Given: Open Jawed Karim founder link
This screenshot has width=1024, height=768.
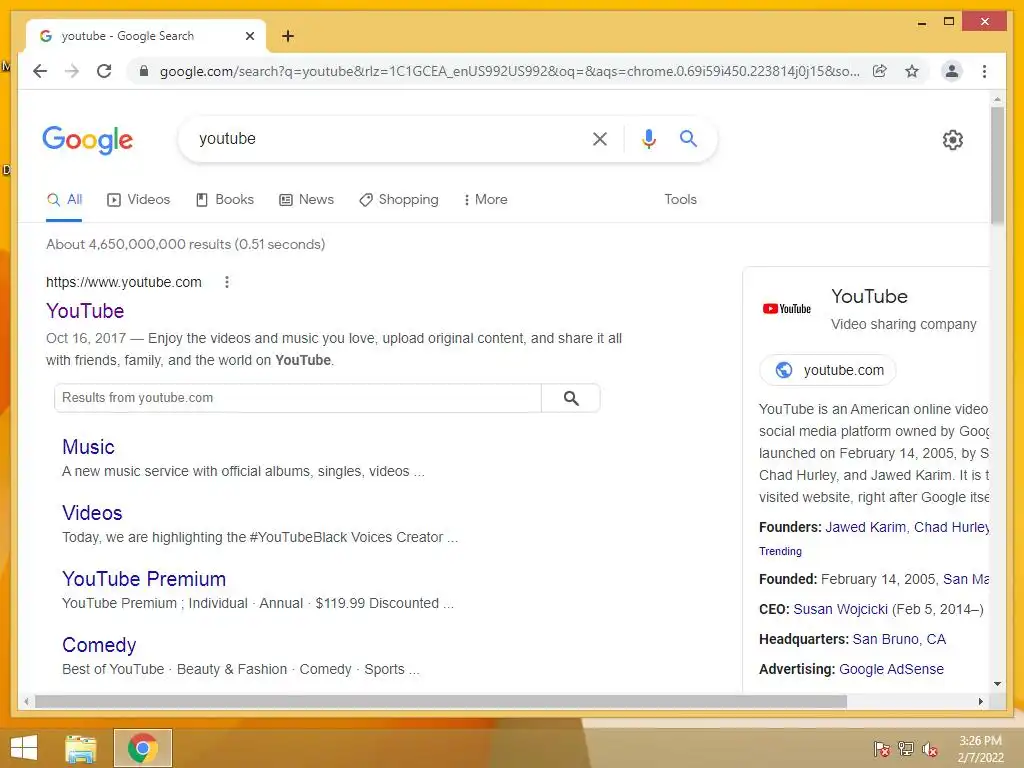Looking at the screenshot, I should tap(865, 528).
